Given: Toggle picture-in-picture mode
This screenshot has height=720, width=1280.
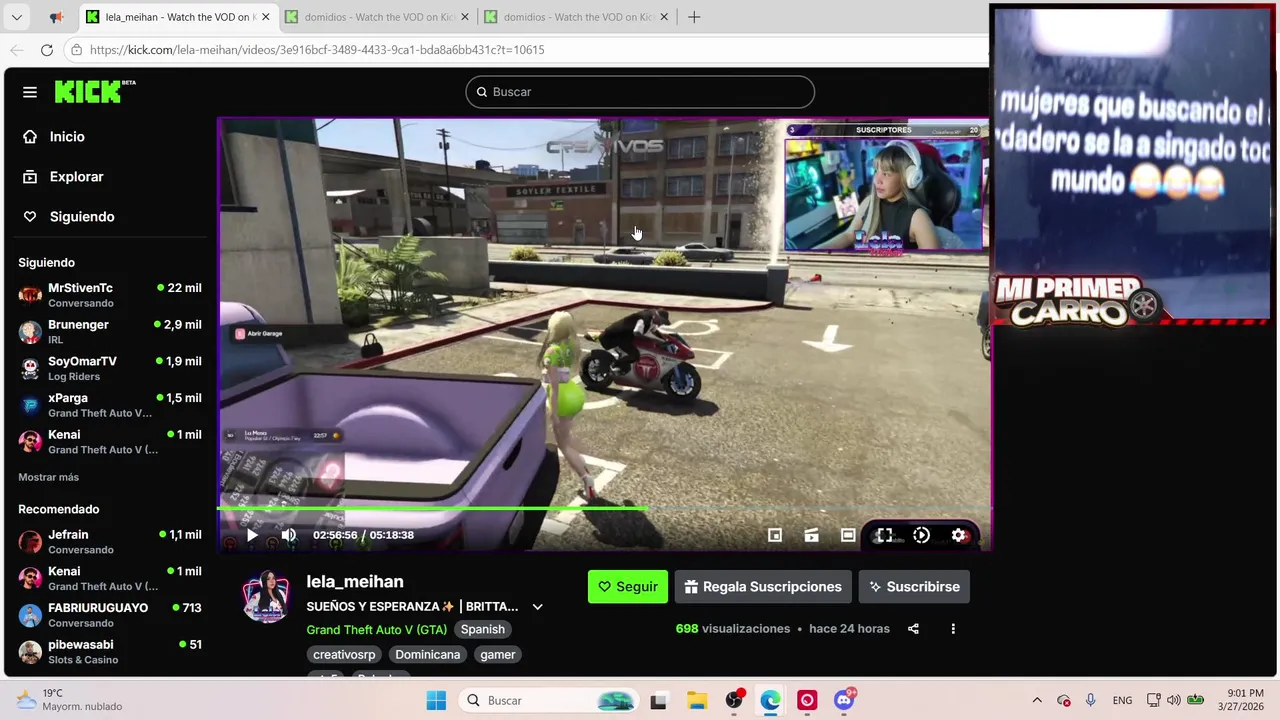Looking at the screenshot, I should [775, 535].
